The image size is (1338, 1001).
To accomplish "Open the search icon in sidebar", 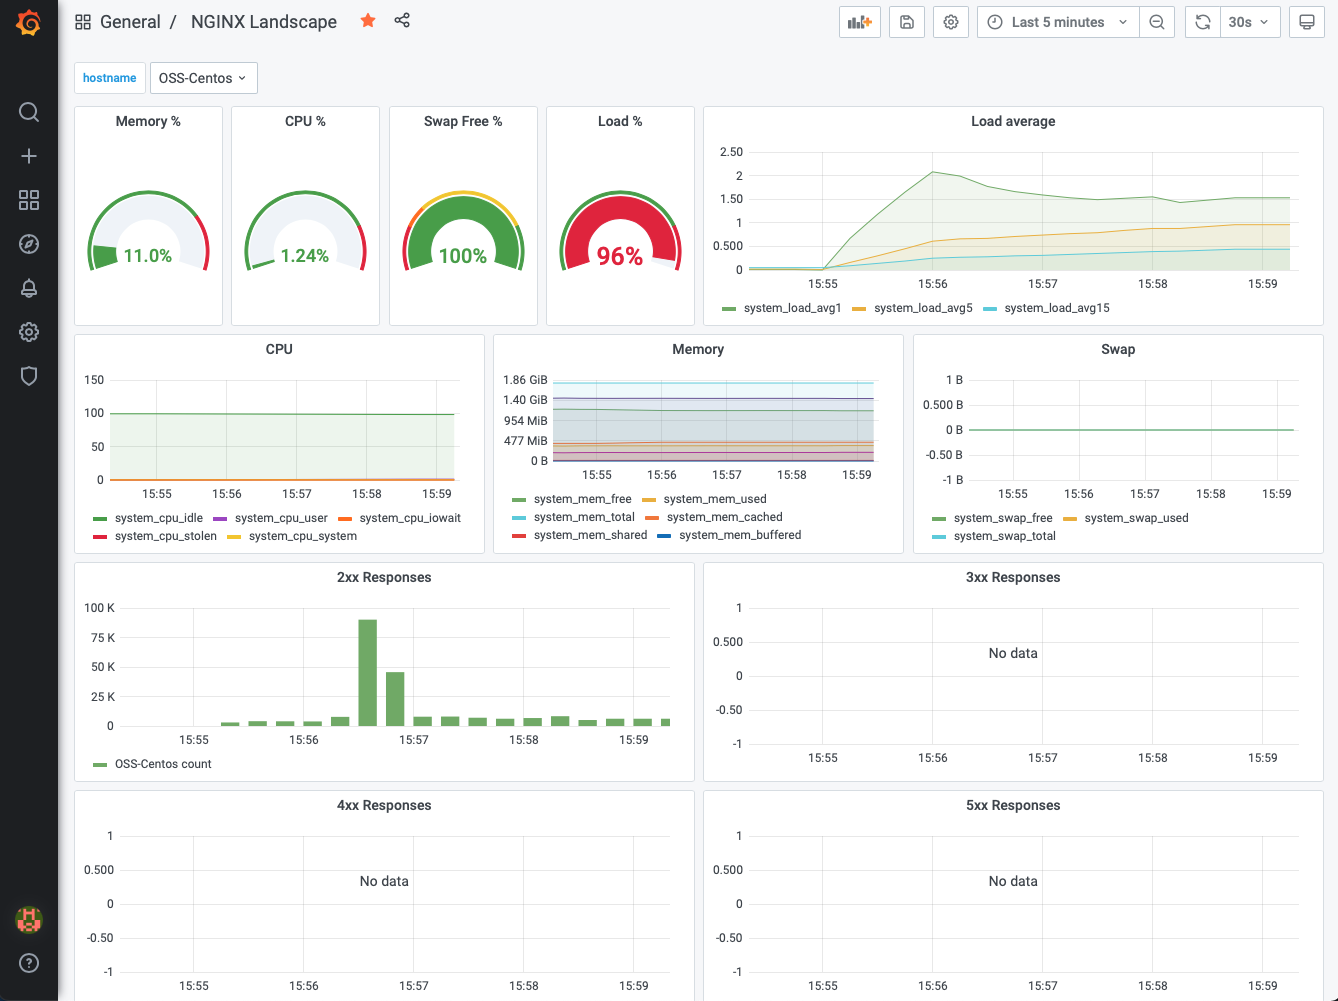I will click(x=29, y=112).
